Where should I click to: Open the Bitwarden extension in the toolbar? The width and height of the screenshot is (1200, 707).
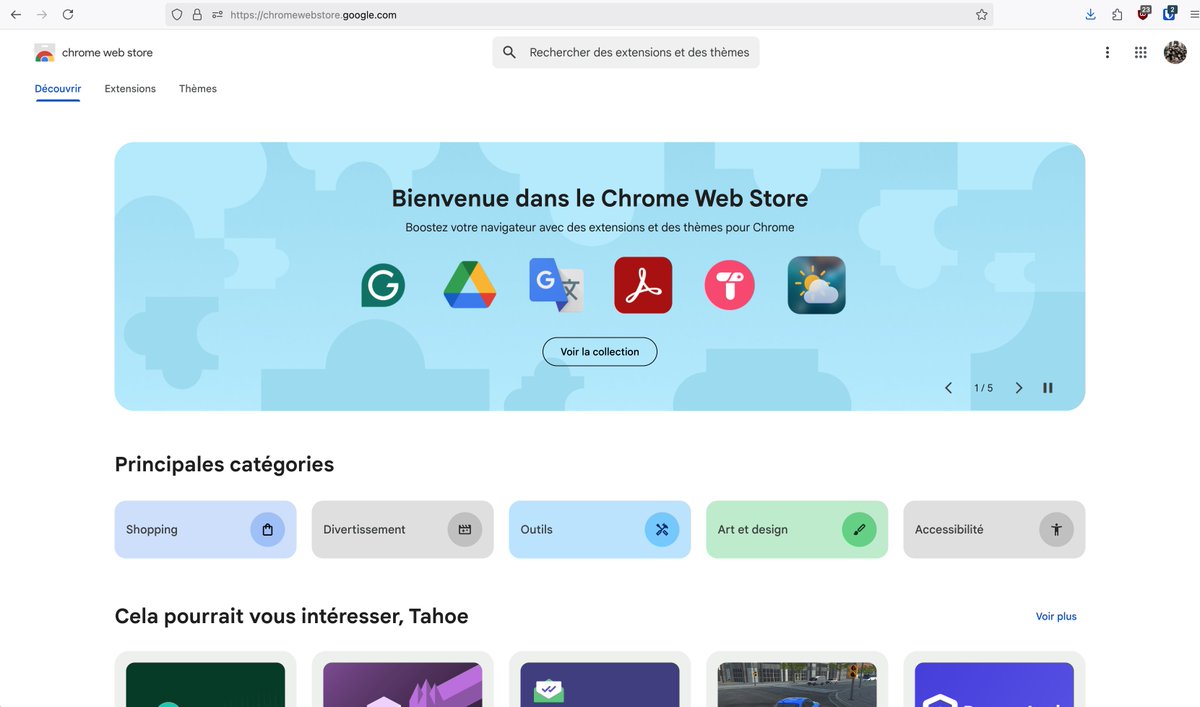[1168, 13]
